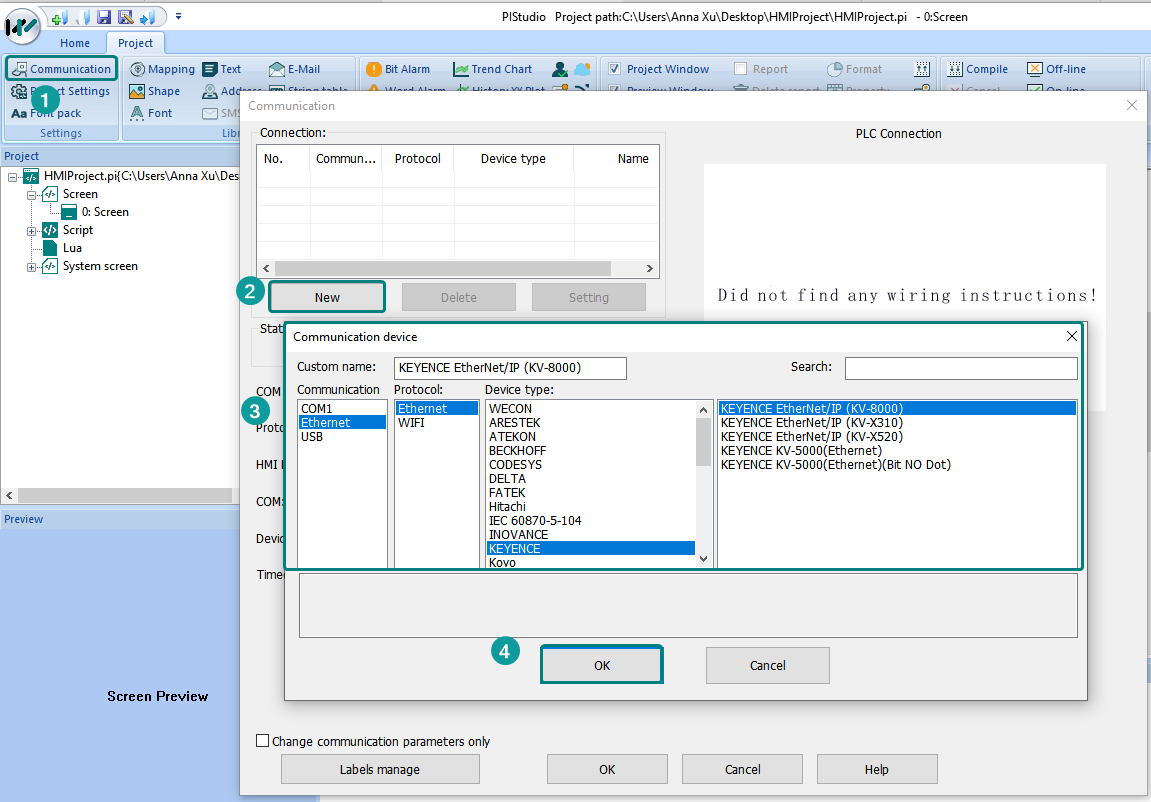
Task: Open the Communication tool in the ribbon
Action: [x=62, y=69]
